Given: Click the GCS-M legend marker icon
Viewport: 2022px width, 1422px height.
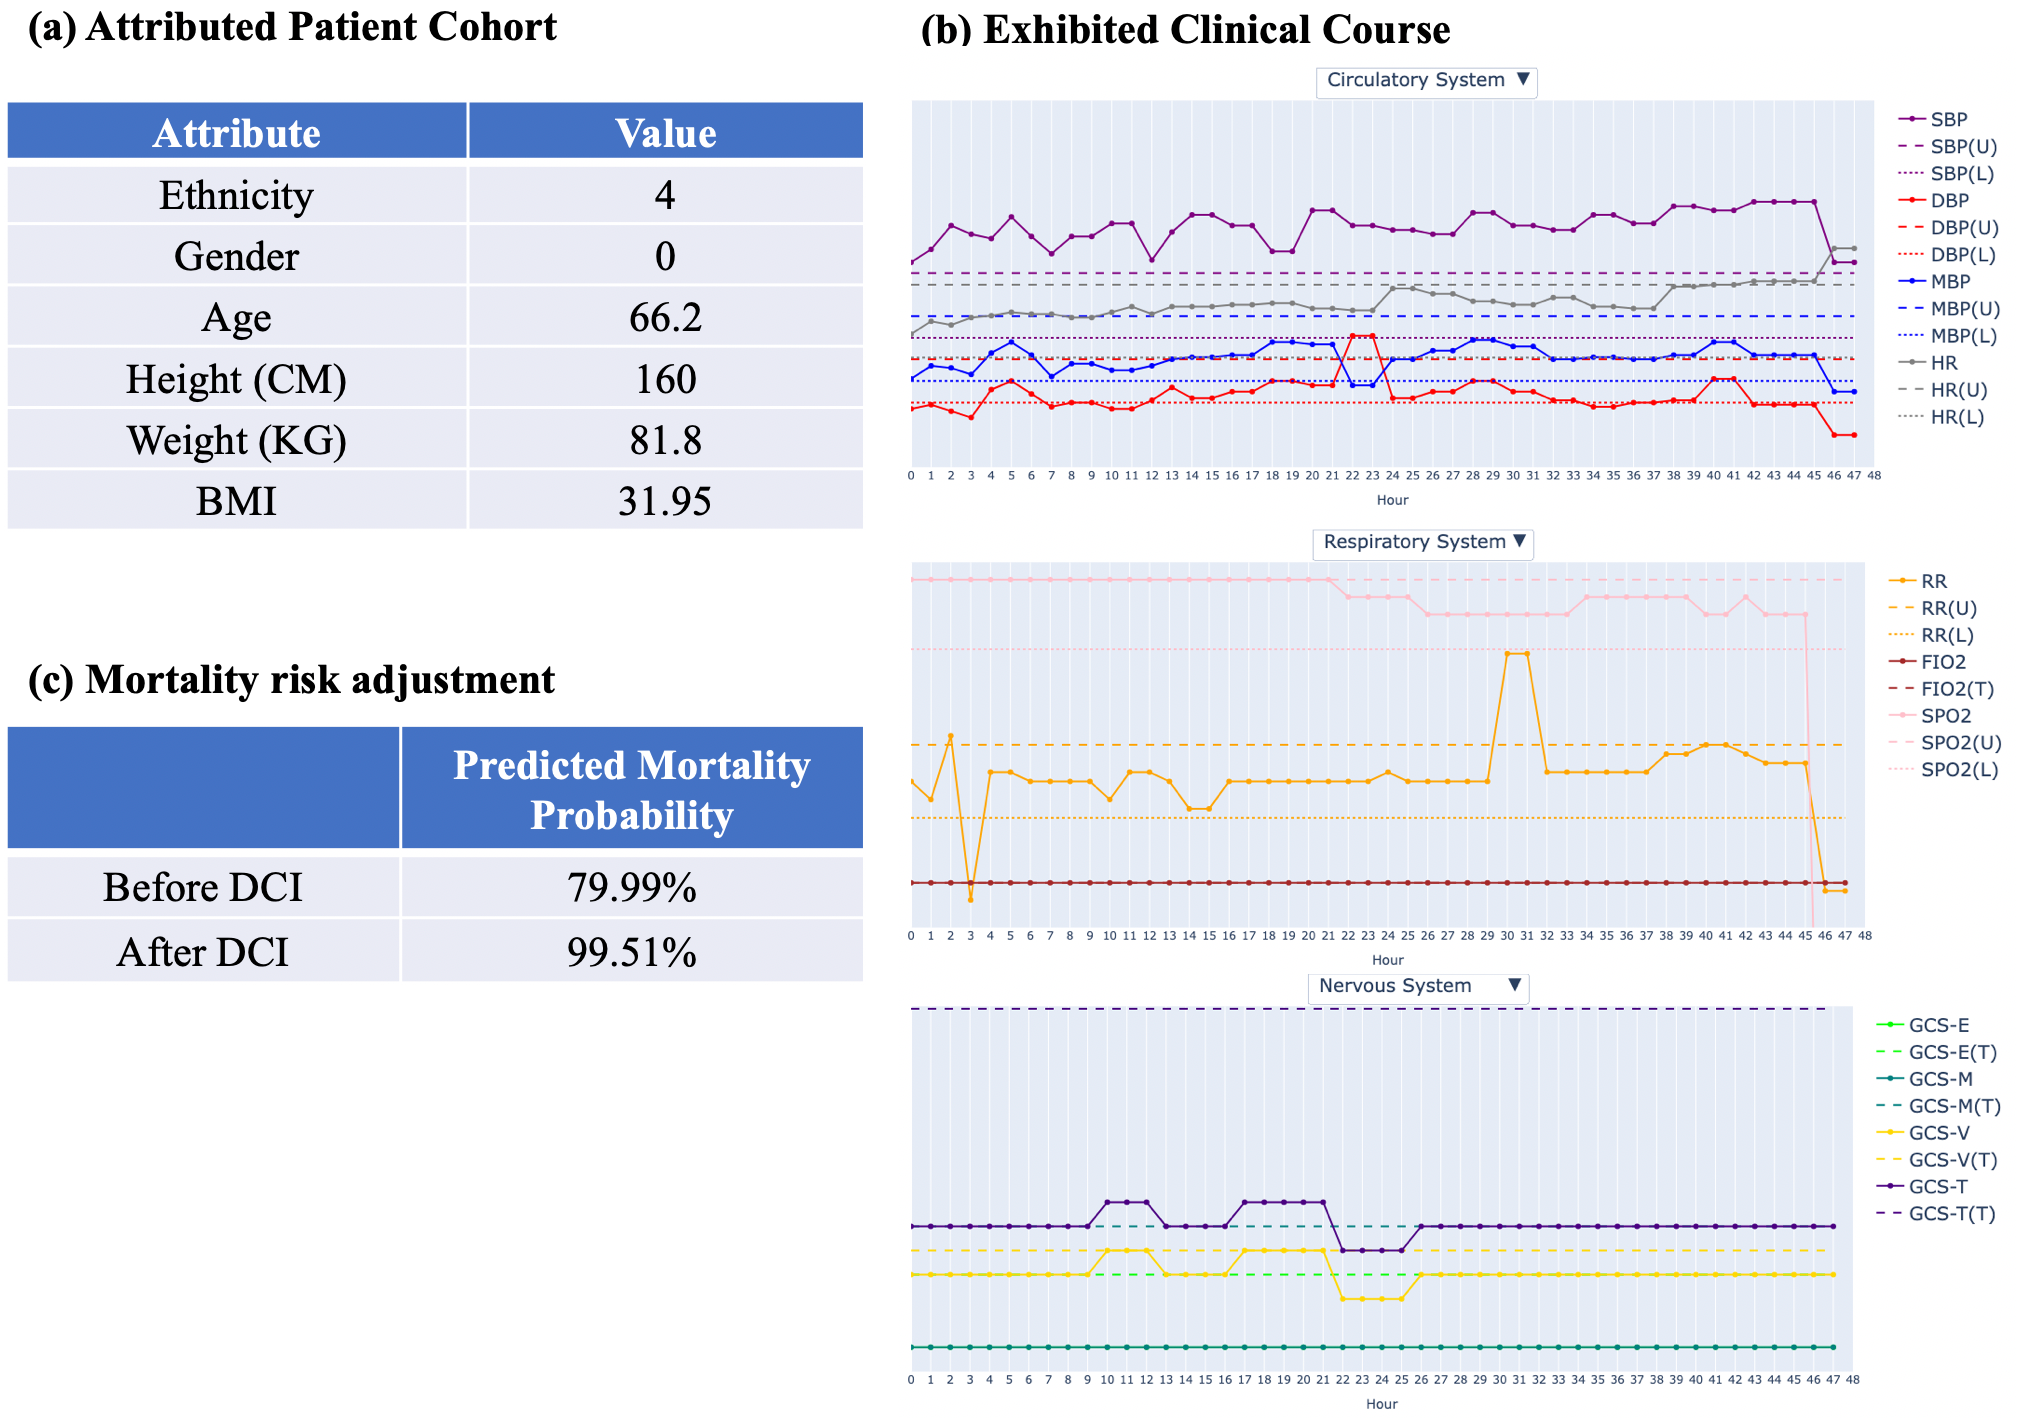Looking at the screenshot, I should tap(1890, 1080).
